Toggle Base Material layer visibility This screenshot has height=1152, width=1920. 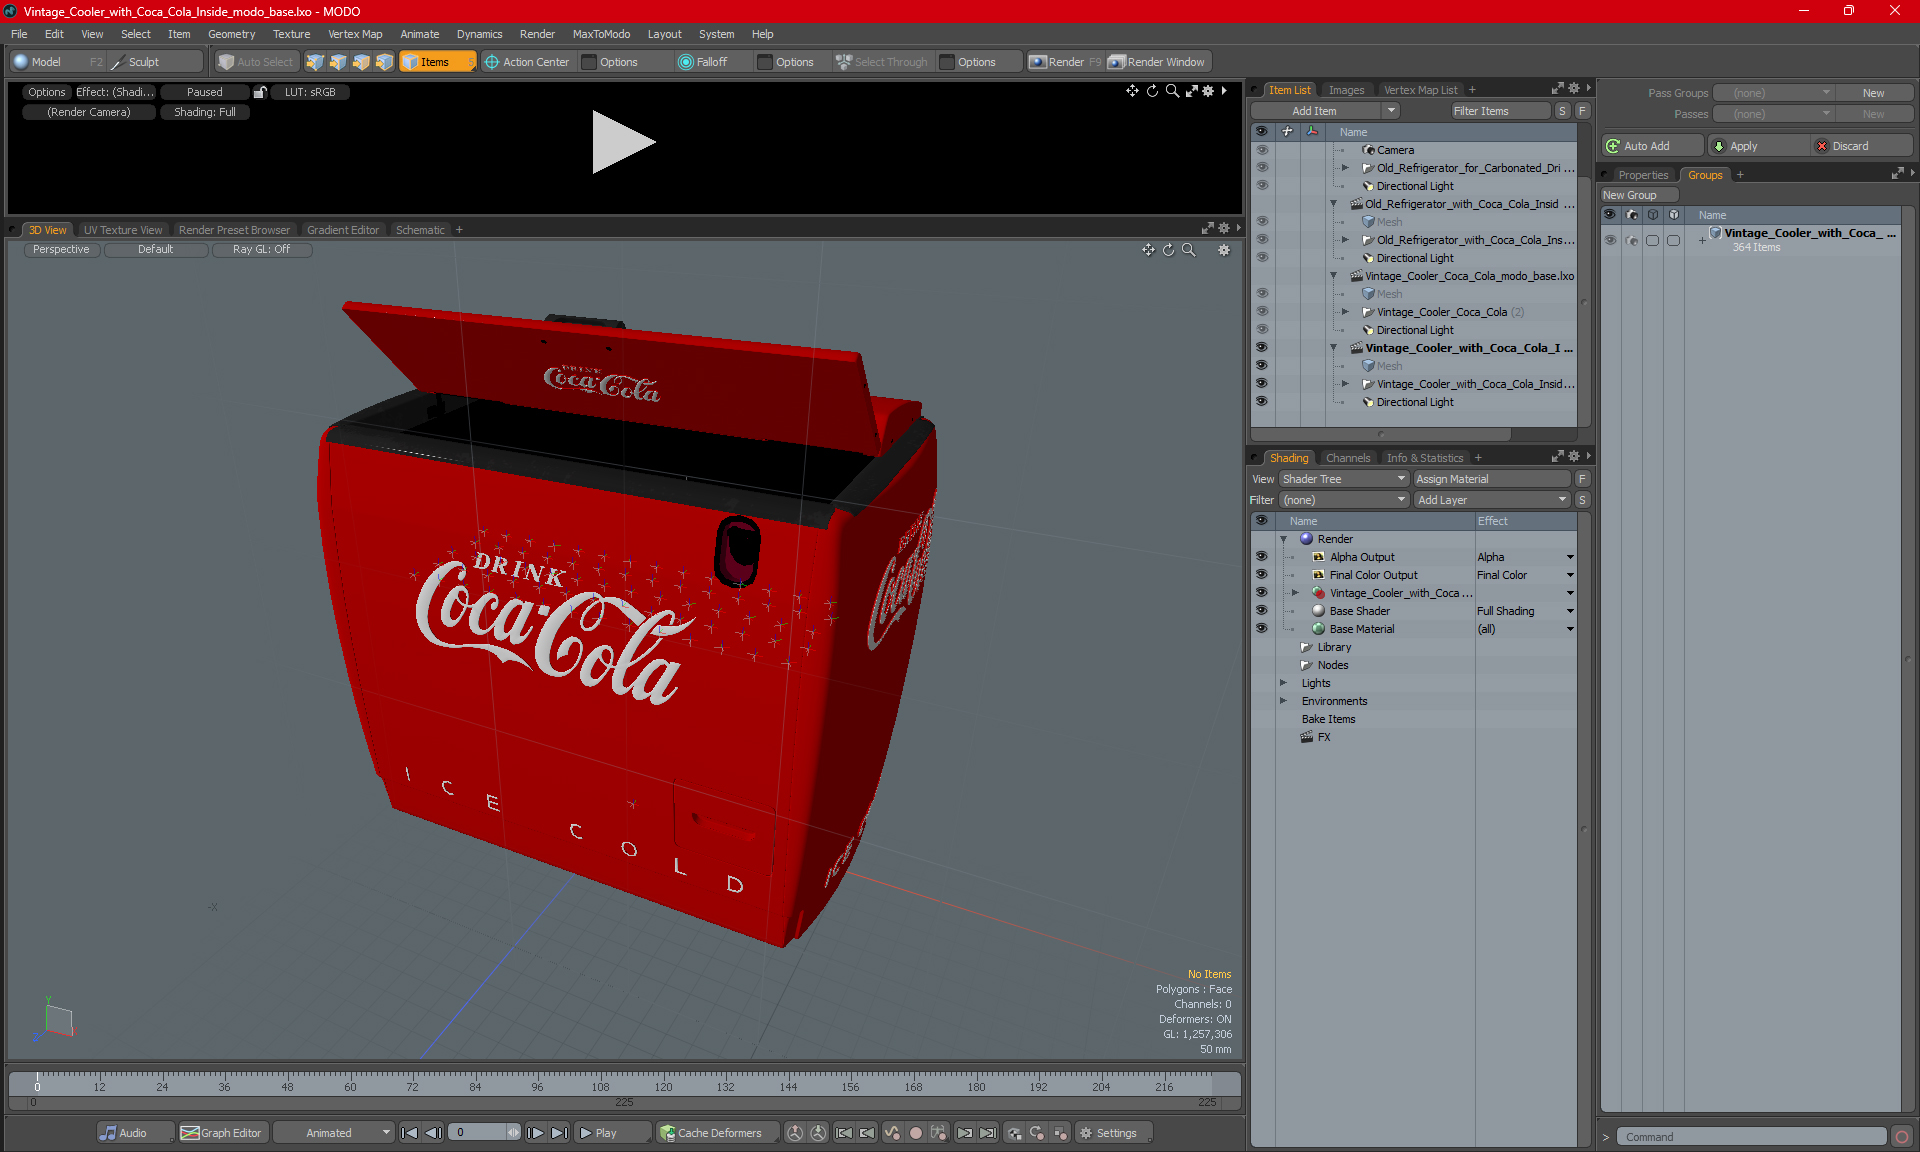[1261, 629]
